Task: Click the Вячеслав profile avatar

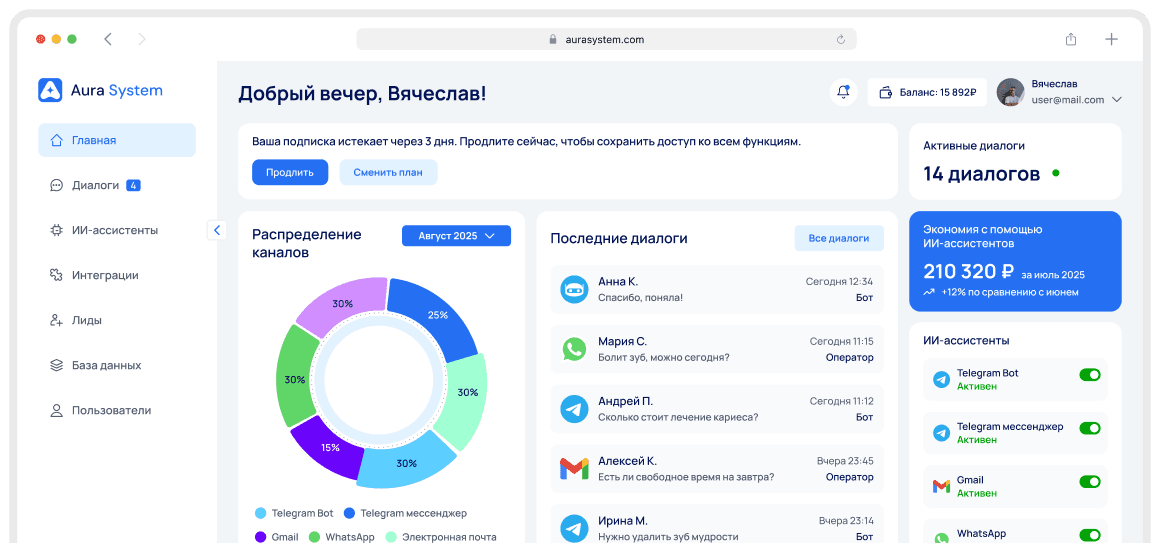Action: 1011,93
